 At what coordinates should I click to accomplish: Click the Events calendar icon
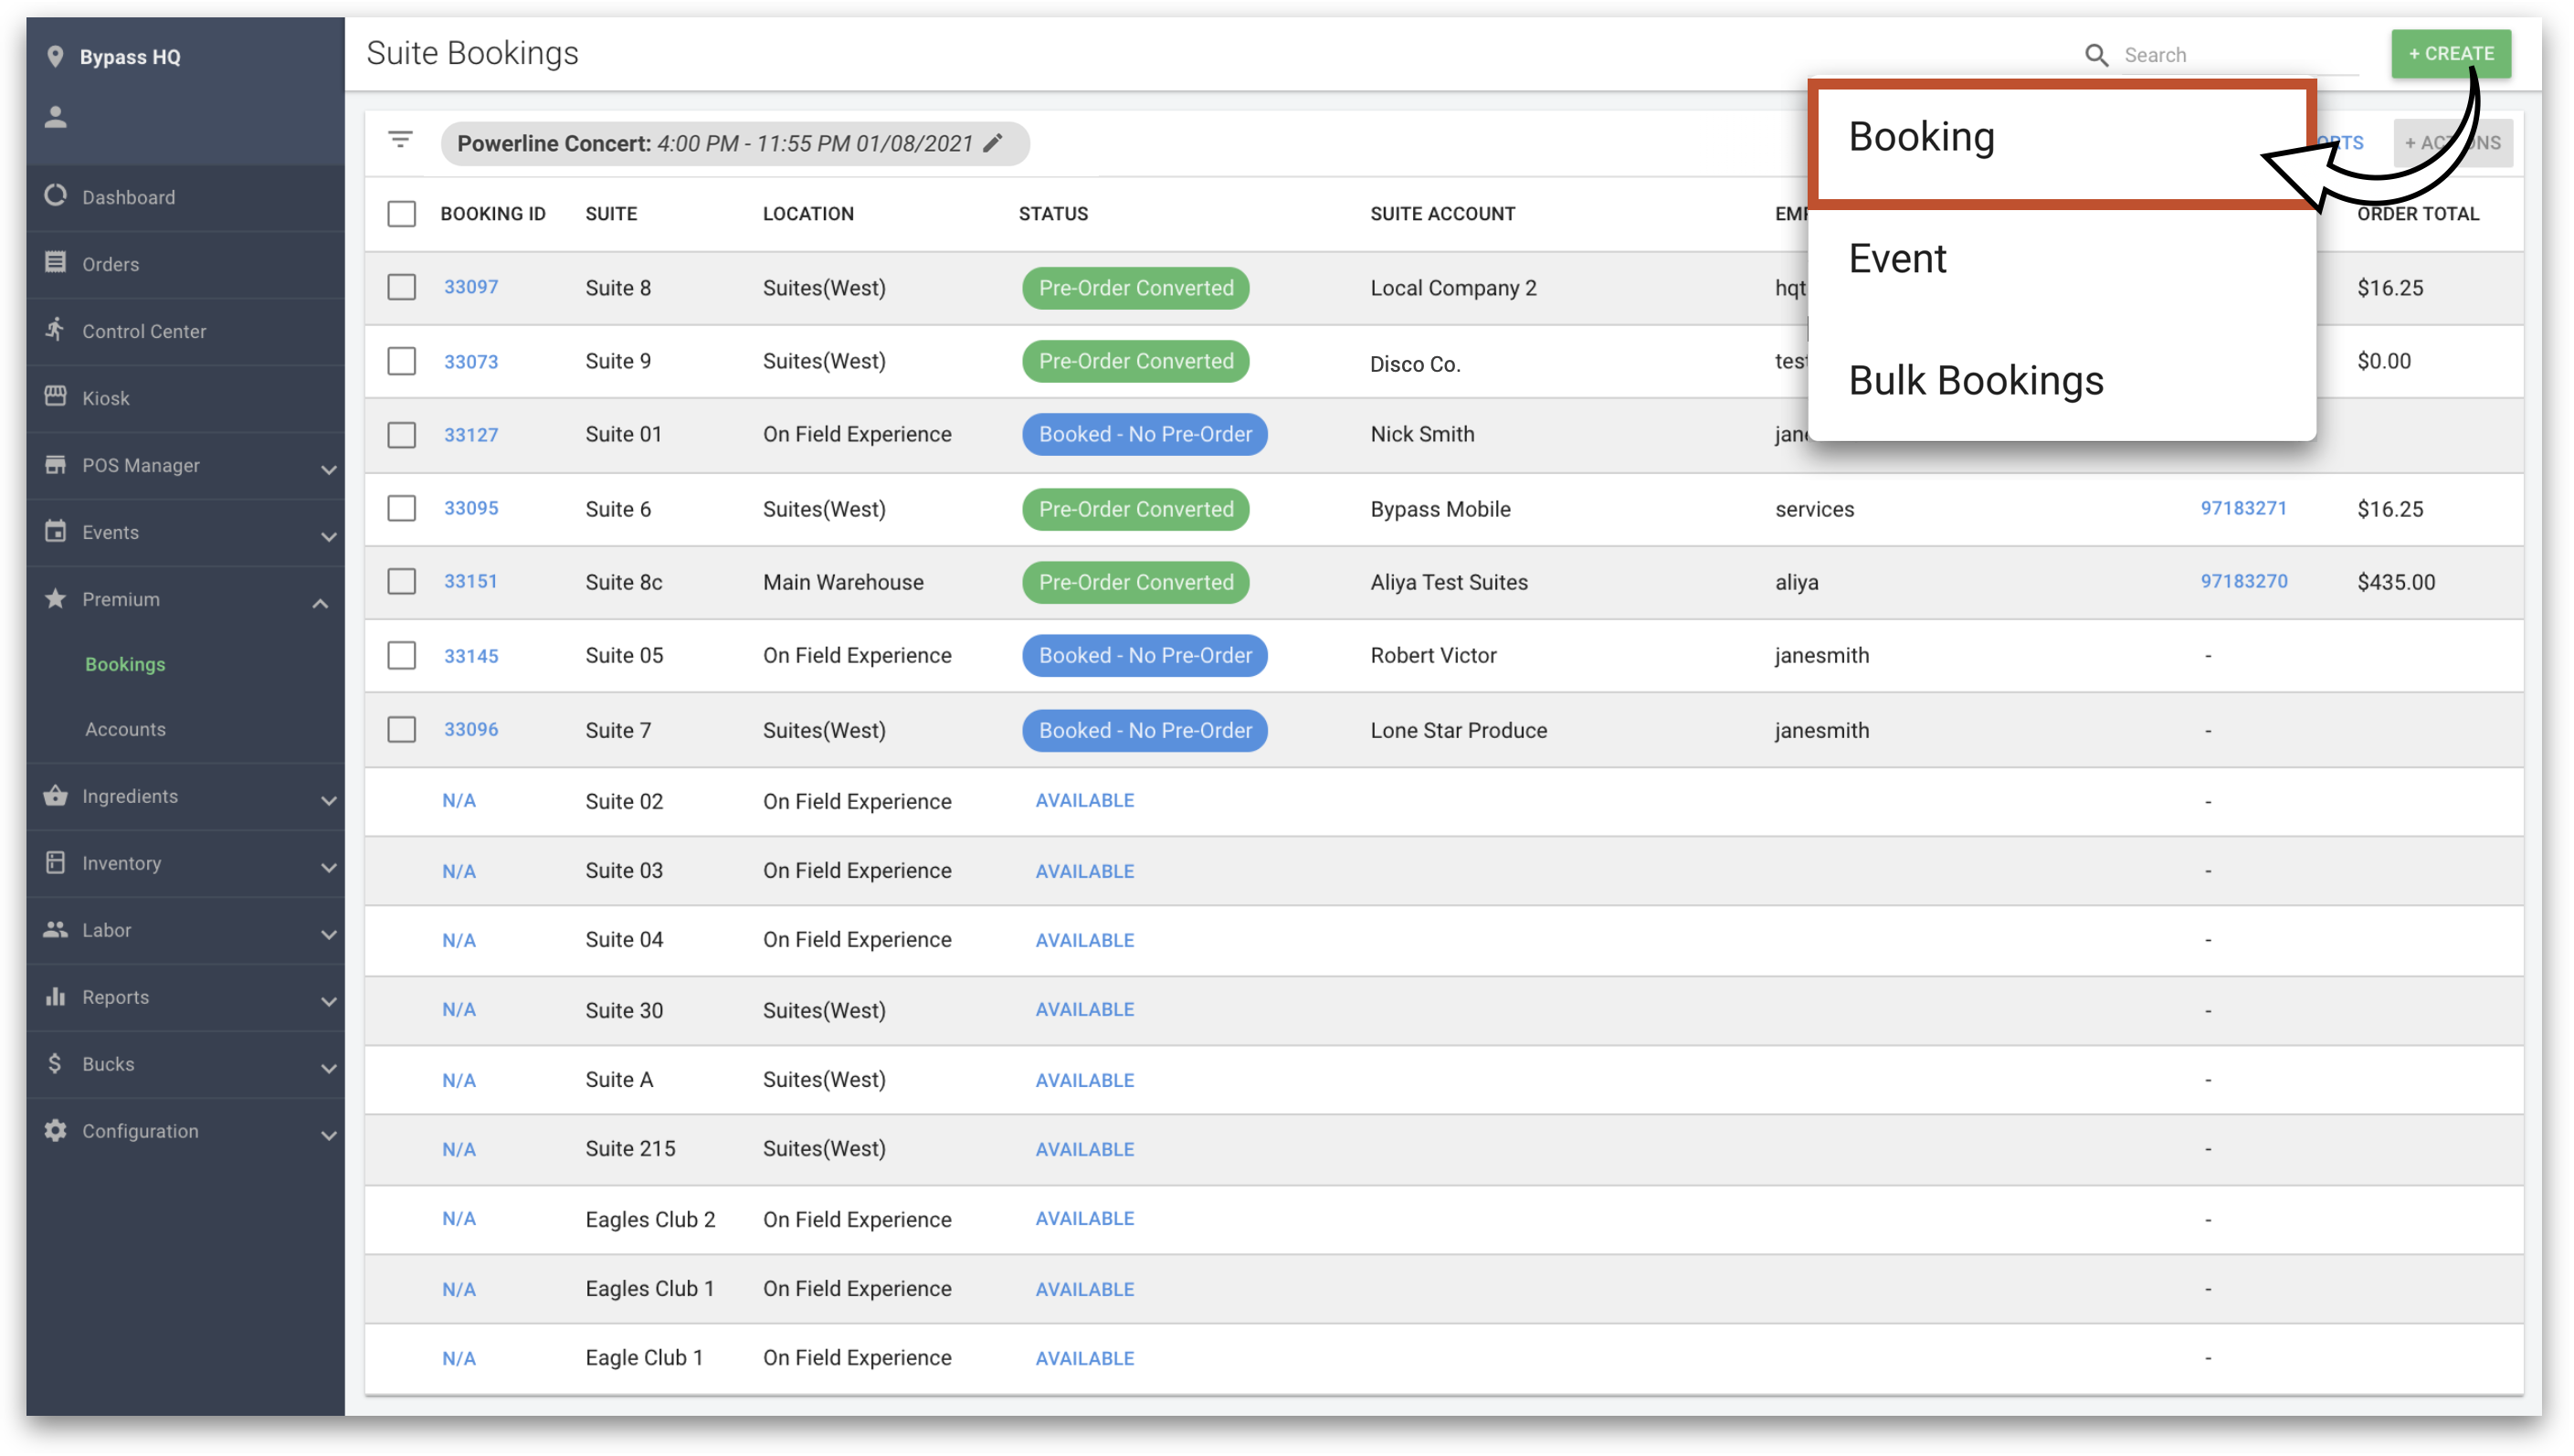(56, 531)
